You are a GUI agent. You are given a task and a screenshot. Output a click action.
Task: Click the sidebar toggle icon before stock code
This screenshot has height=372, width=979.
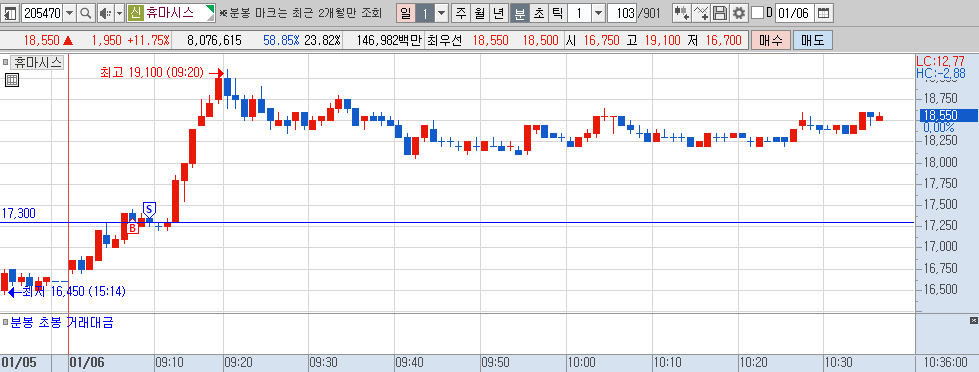[x=10, y=12]
